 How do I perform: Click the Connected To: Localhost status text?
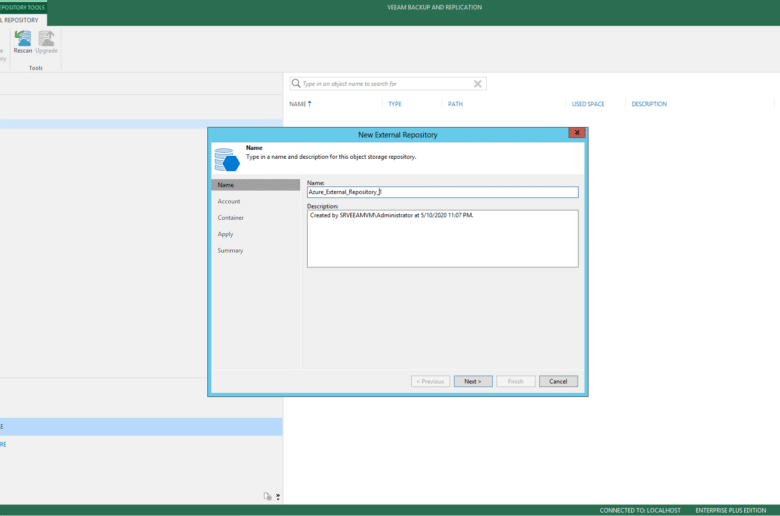tap(640, 510)
